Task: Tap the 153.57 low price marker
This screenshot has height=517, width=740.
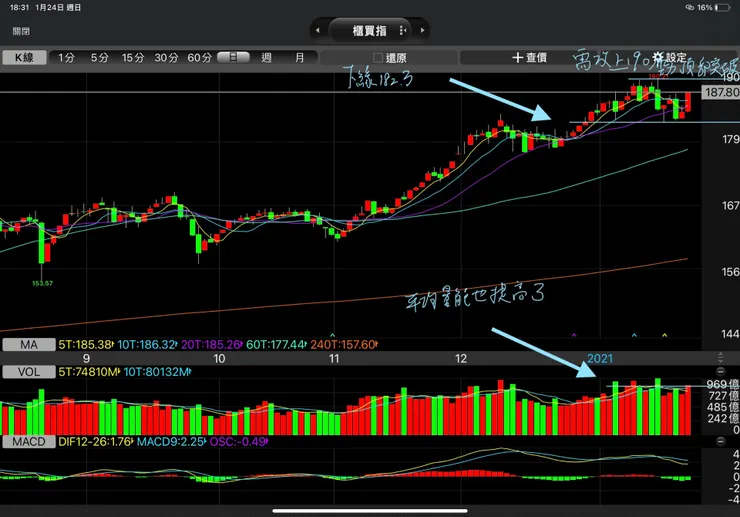Action: pyautogui.click(x=42, y=283)
